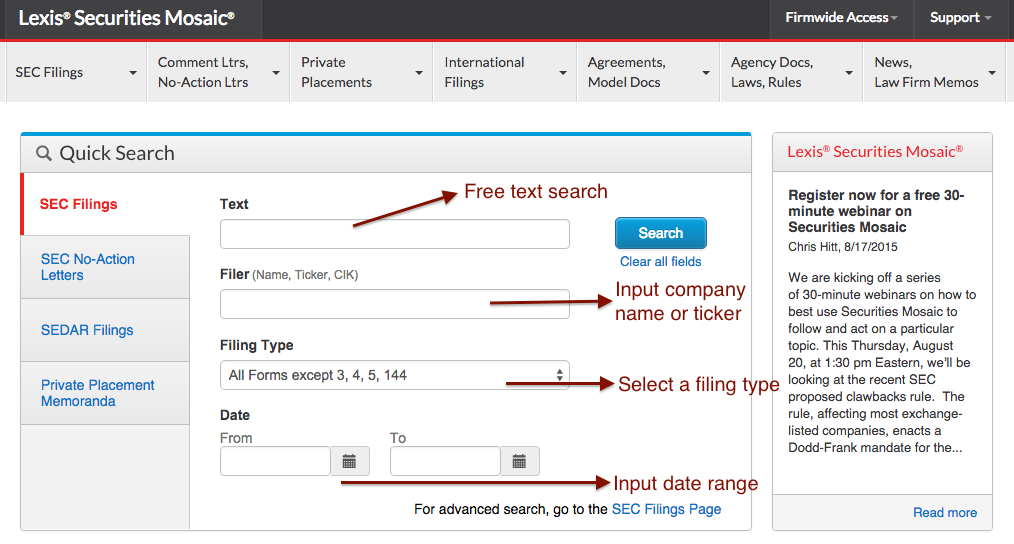The height and width of the screenshot is (544, 1014).
Task: Focus the To date input field
Action: click(446, 461)
